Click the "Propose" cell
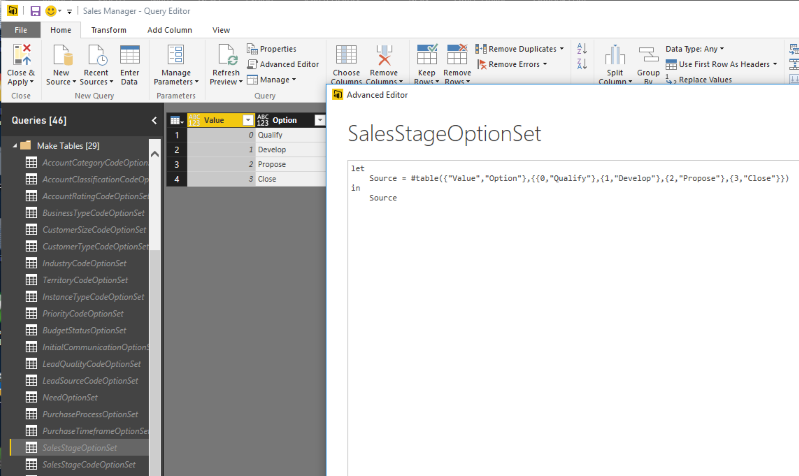Screen dimensions: 799x476 tap(290, 165)
